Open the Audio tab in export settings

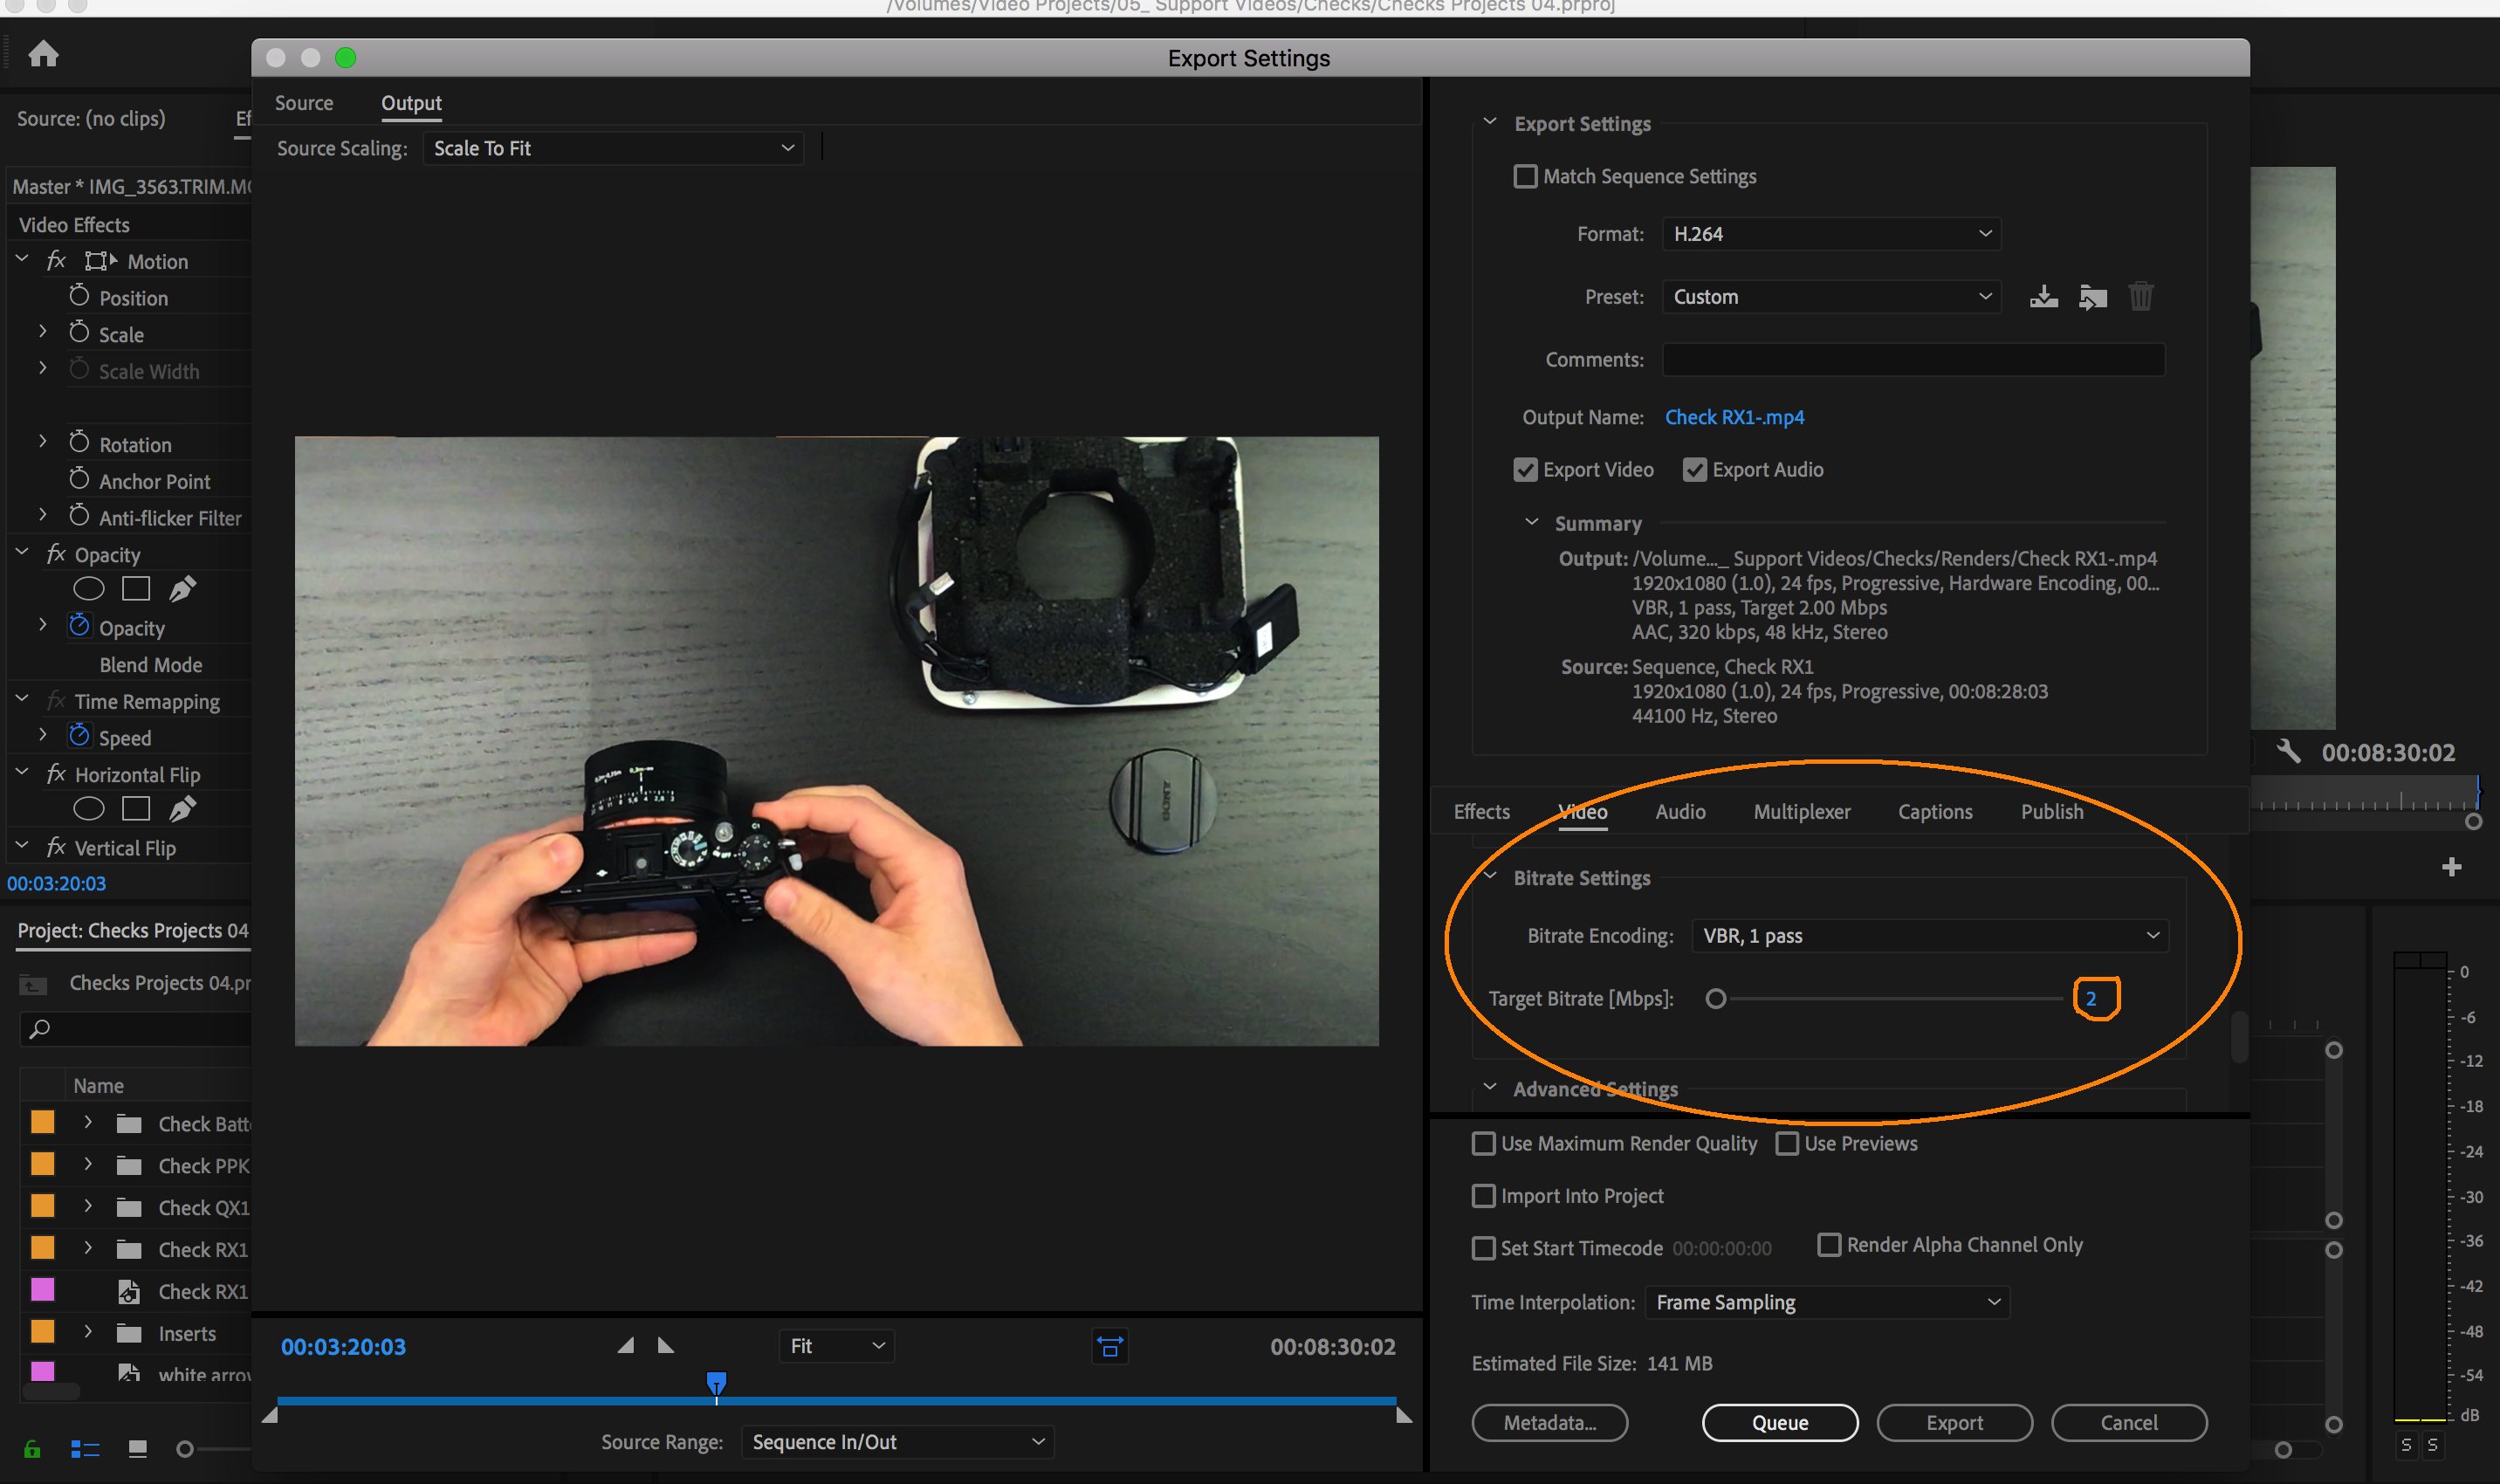[x=1680, y=811]
